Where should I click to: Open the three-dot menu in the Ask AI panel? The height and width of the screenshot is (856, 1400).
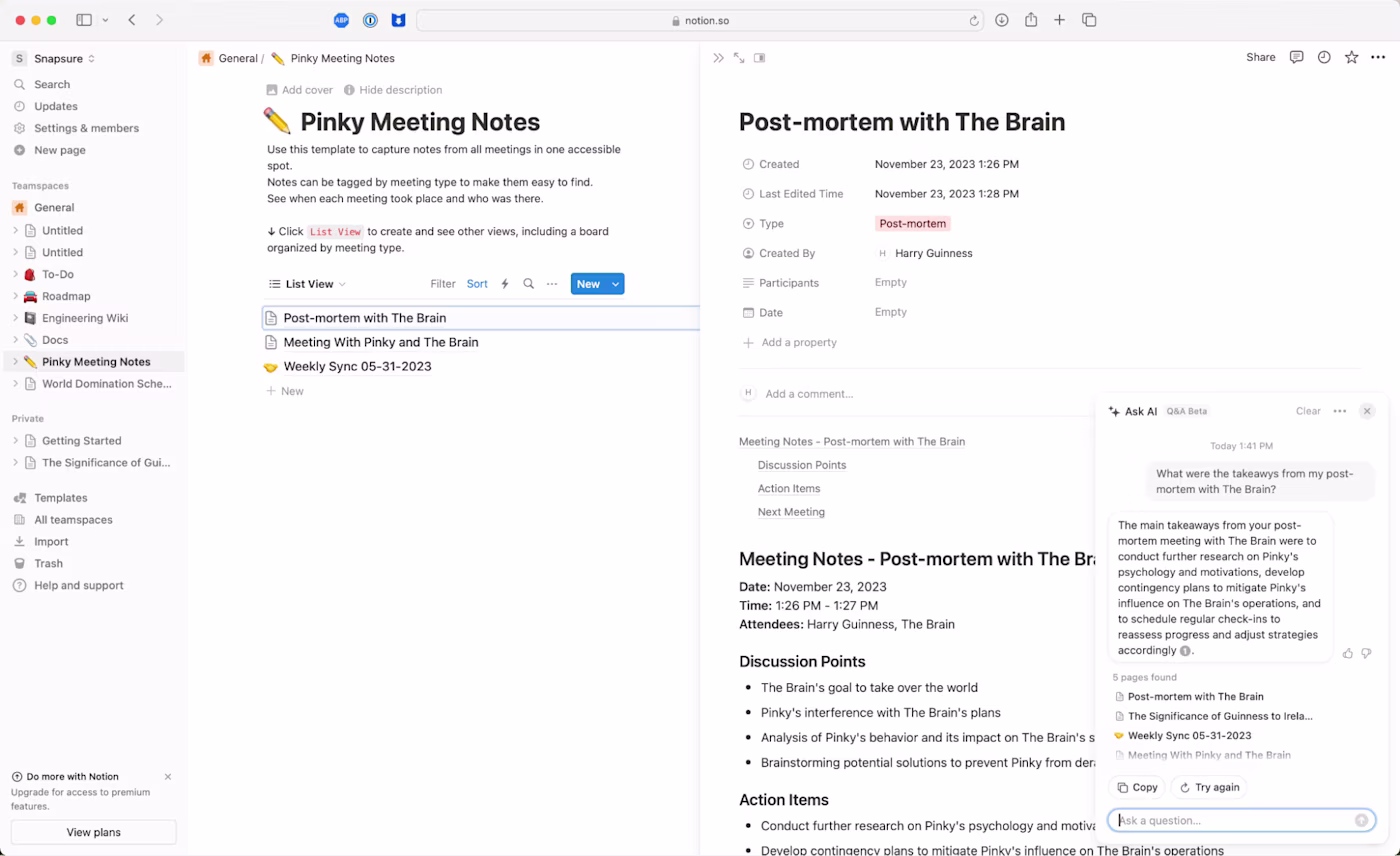pyautogui.click(x=1340, y=411)
